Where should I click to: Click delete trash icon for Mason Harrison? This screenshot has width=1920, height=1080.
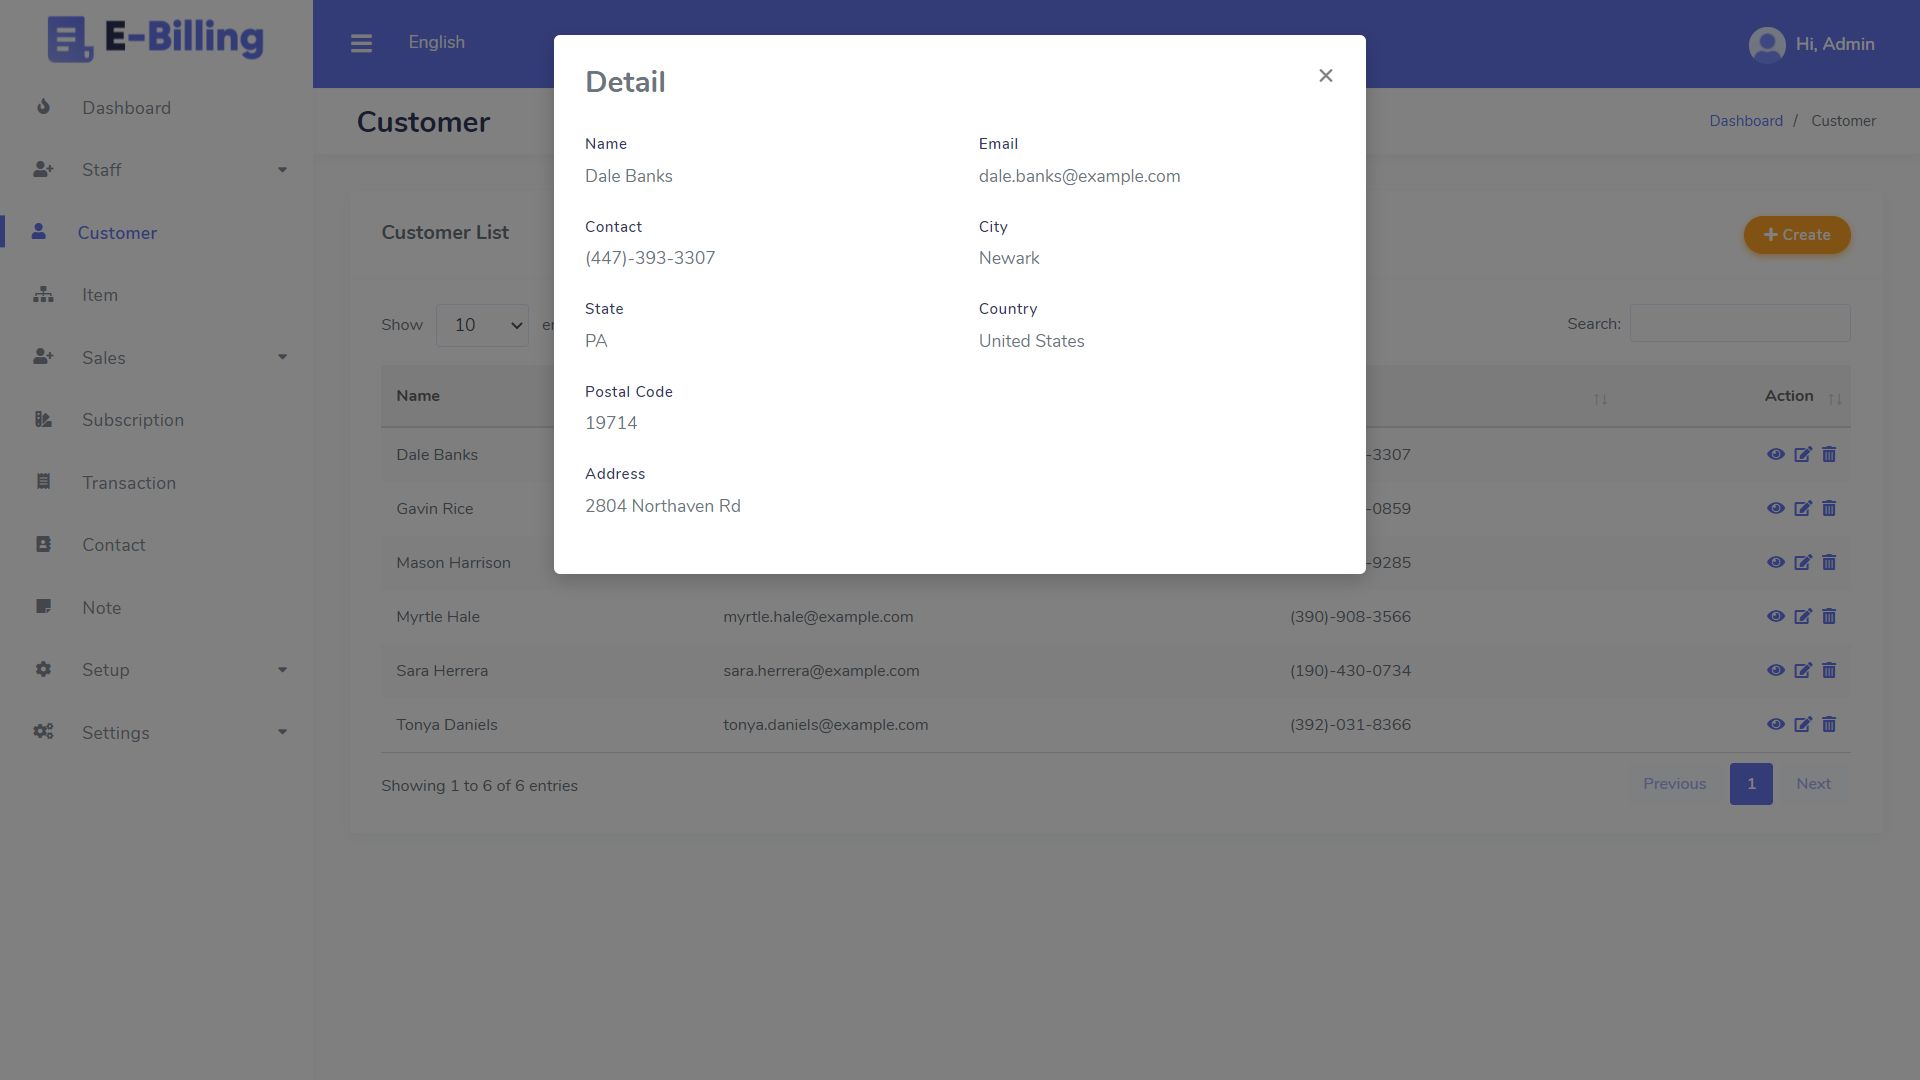coord(1829,563)
